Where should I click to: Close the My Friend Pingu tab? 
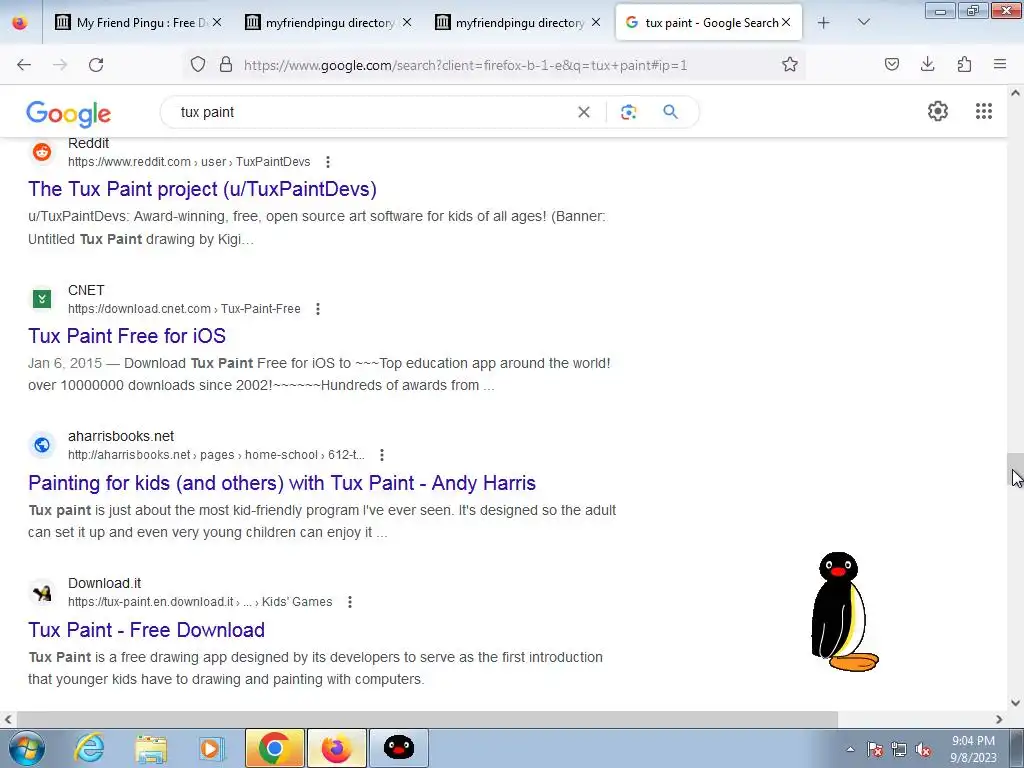[217, 23]
